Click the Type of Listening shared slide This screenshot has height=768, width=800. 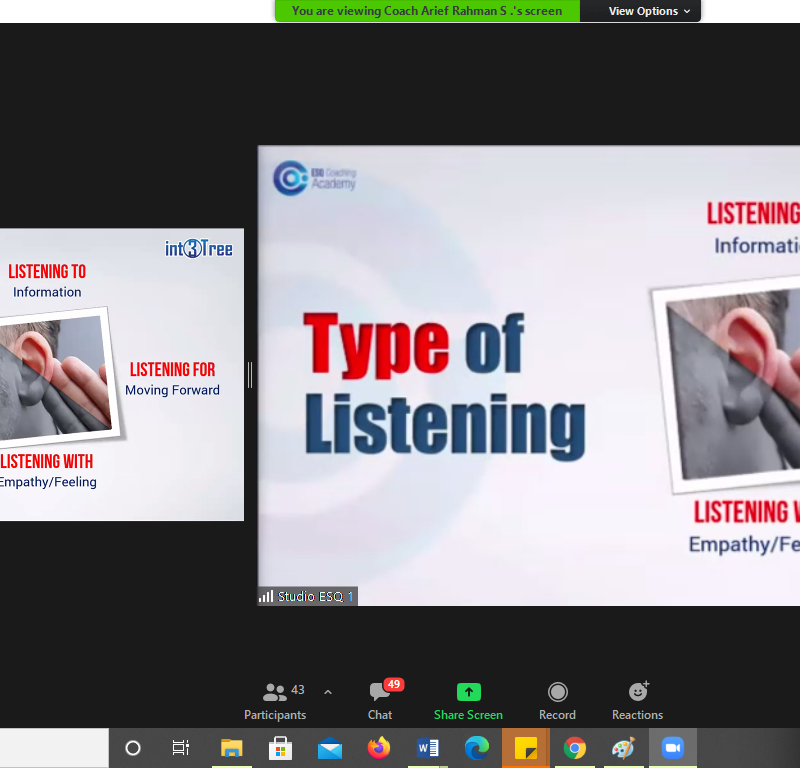(x=528, y=375)
